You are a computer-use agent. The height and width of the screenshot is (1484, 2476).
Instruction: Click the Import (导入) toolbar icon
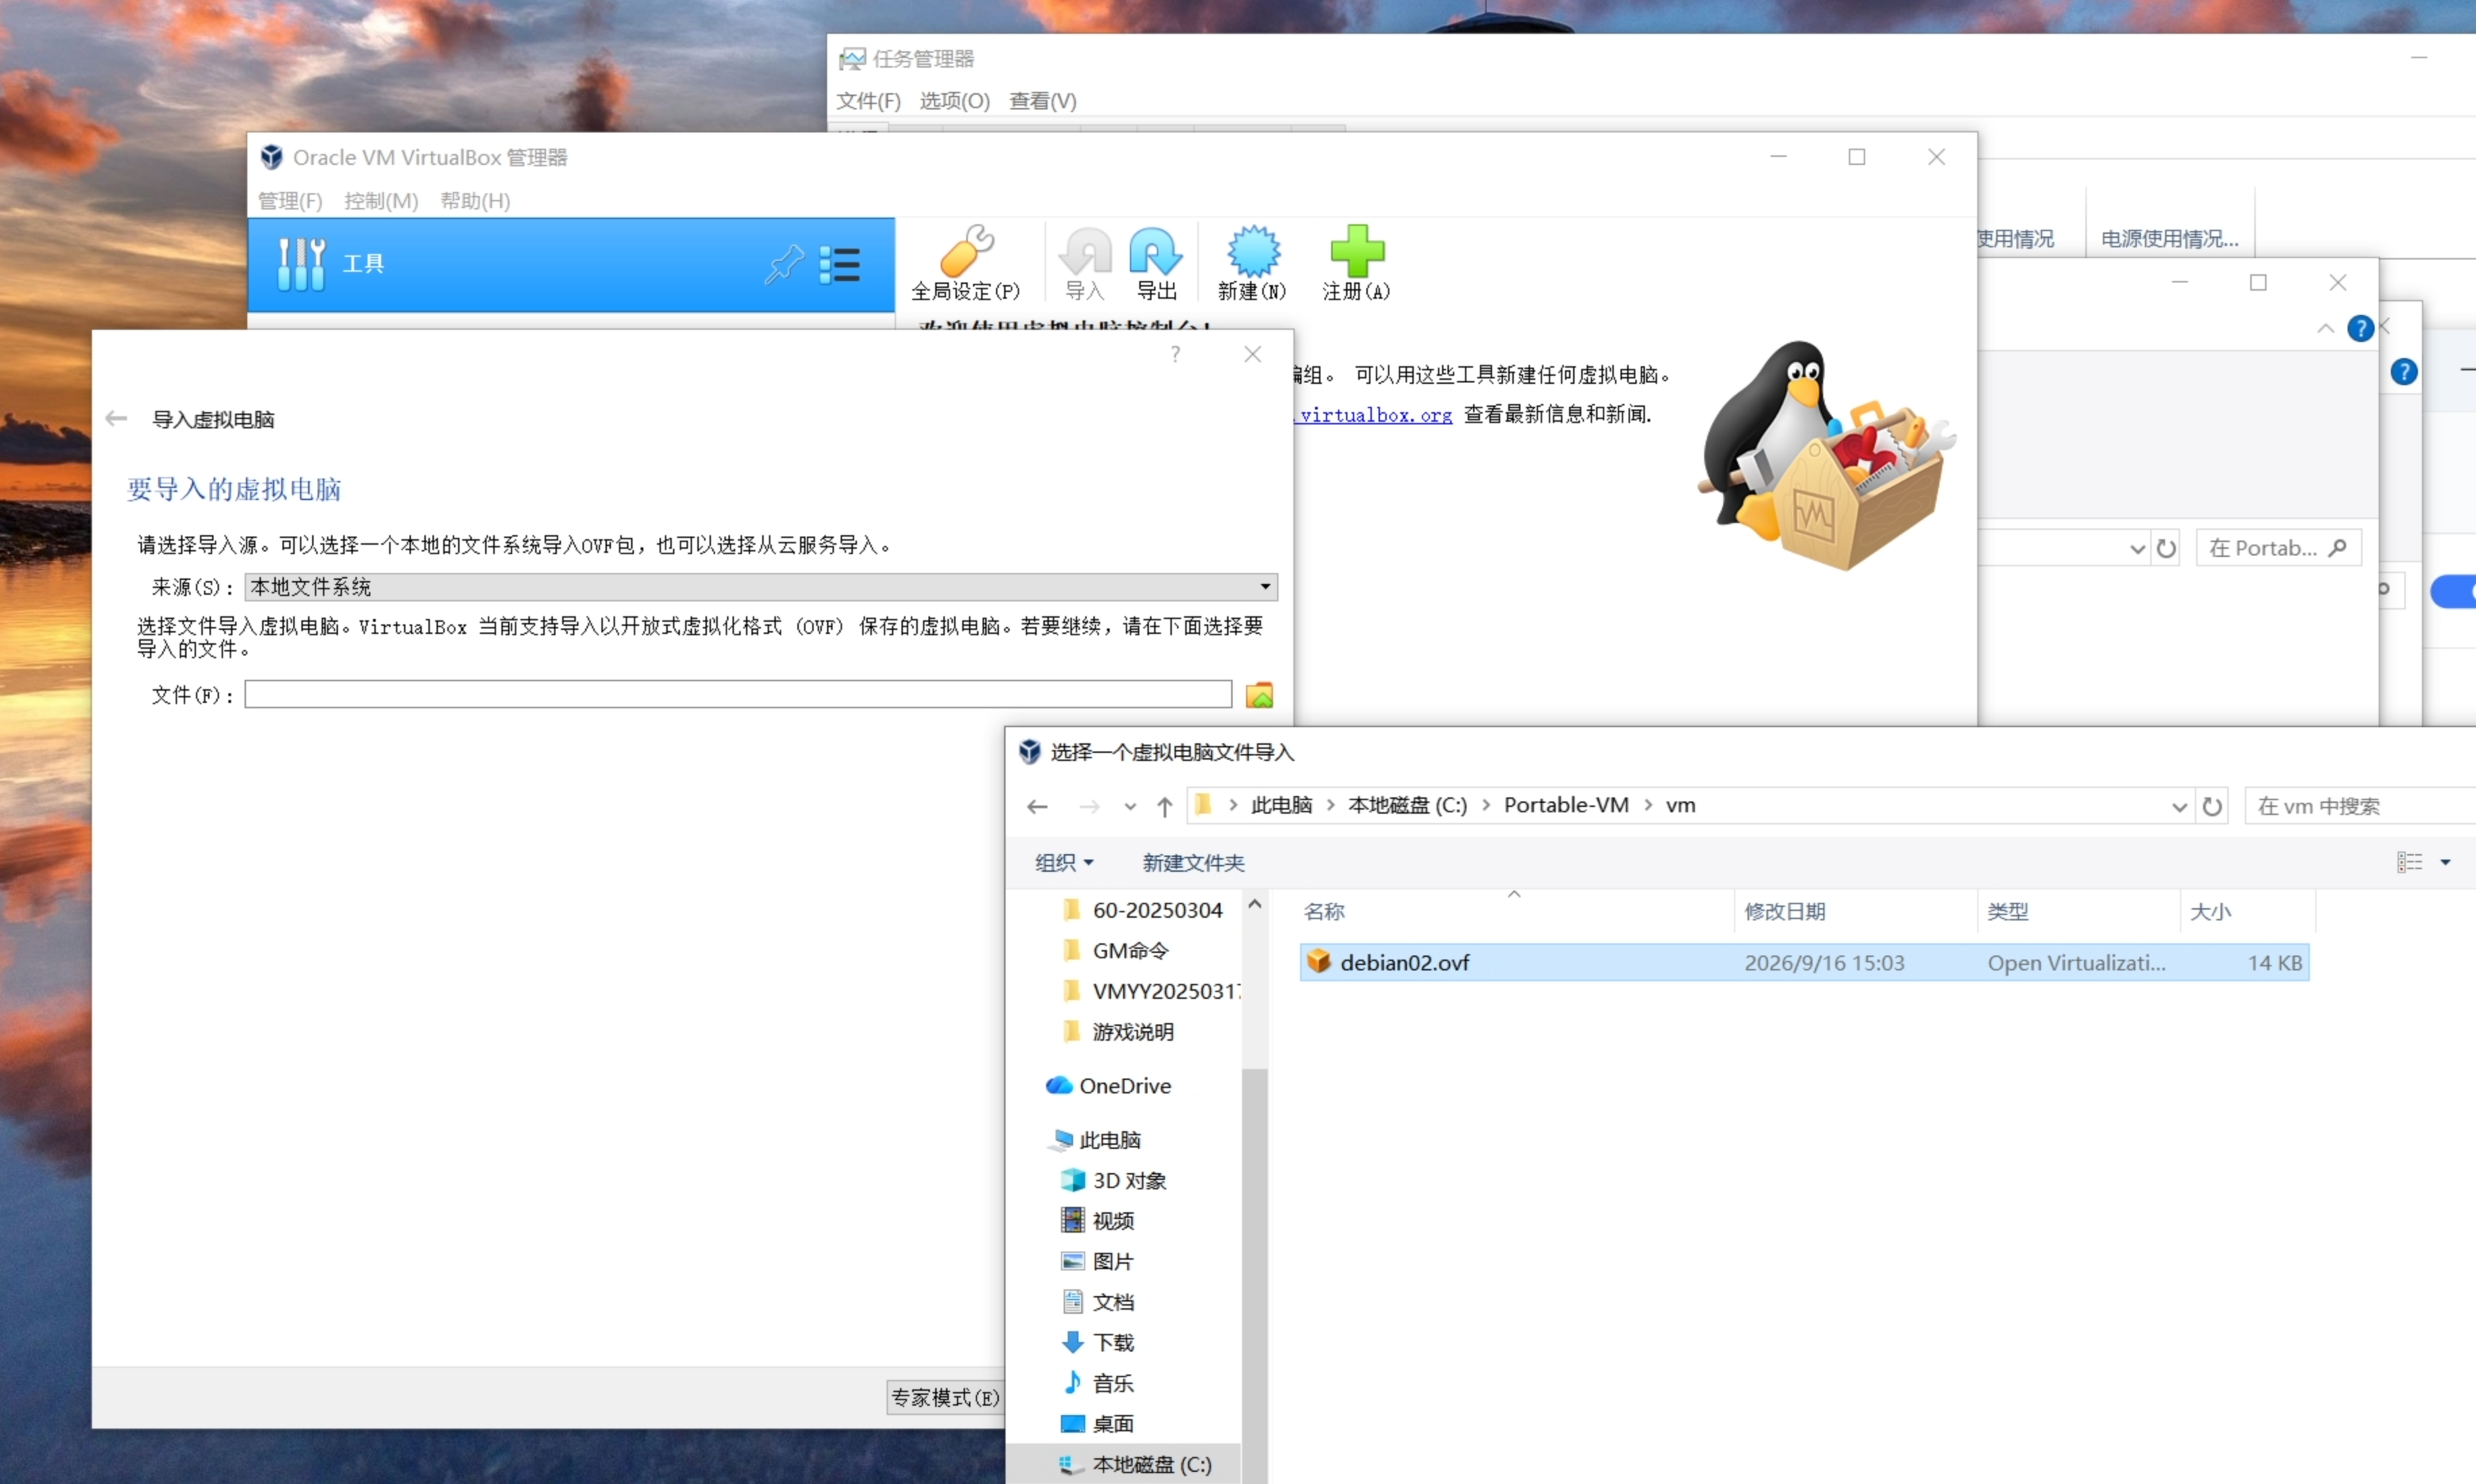coord(1085,263)
